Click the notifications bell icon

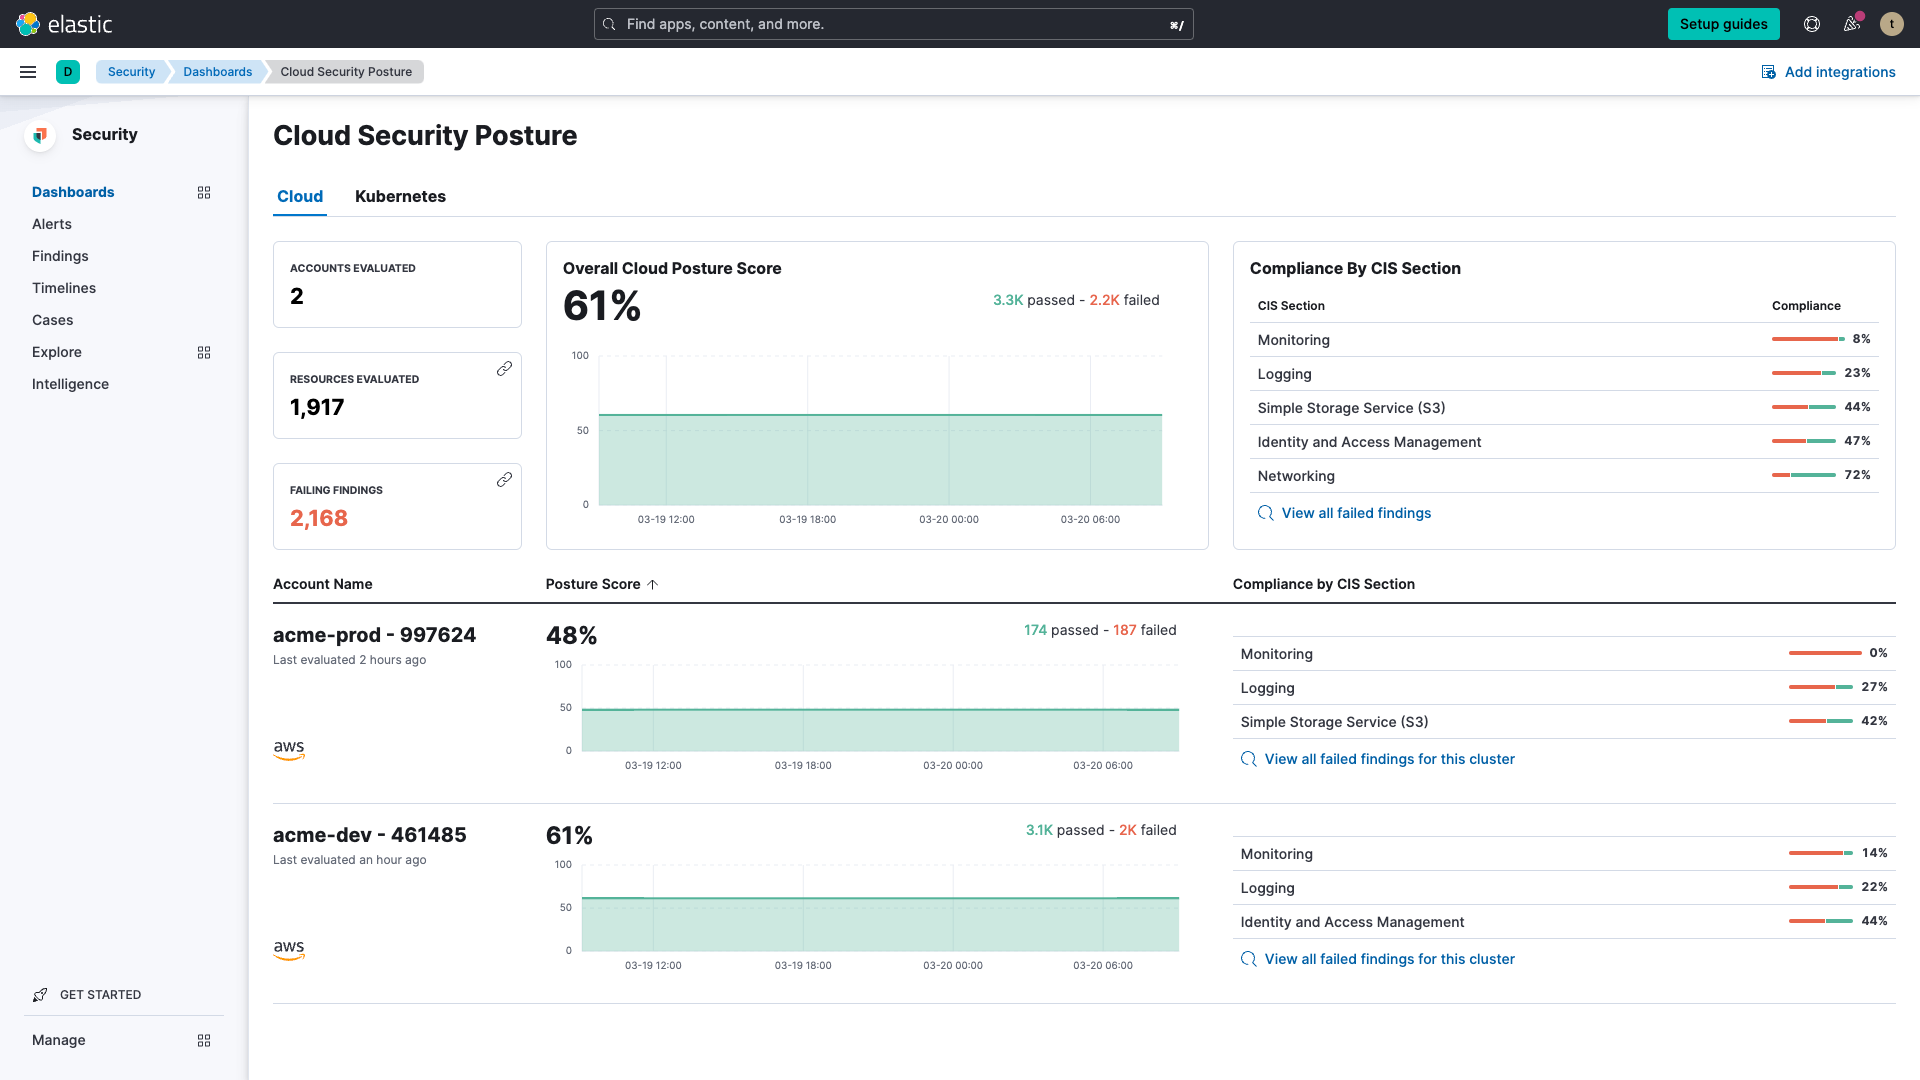coord(1853,24)
